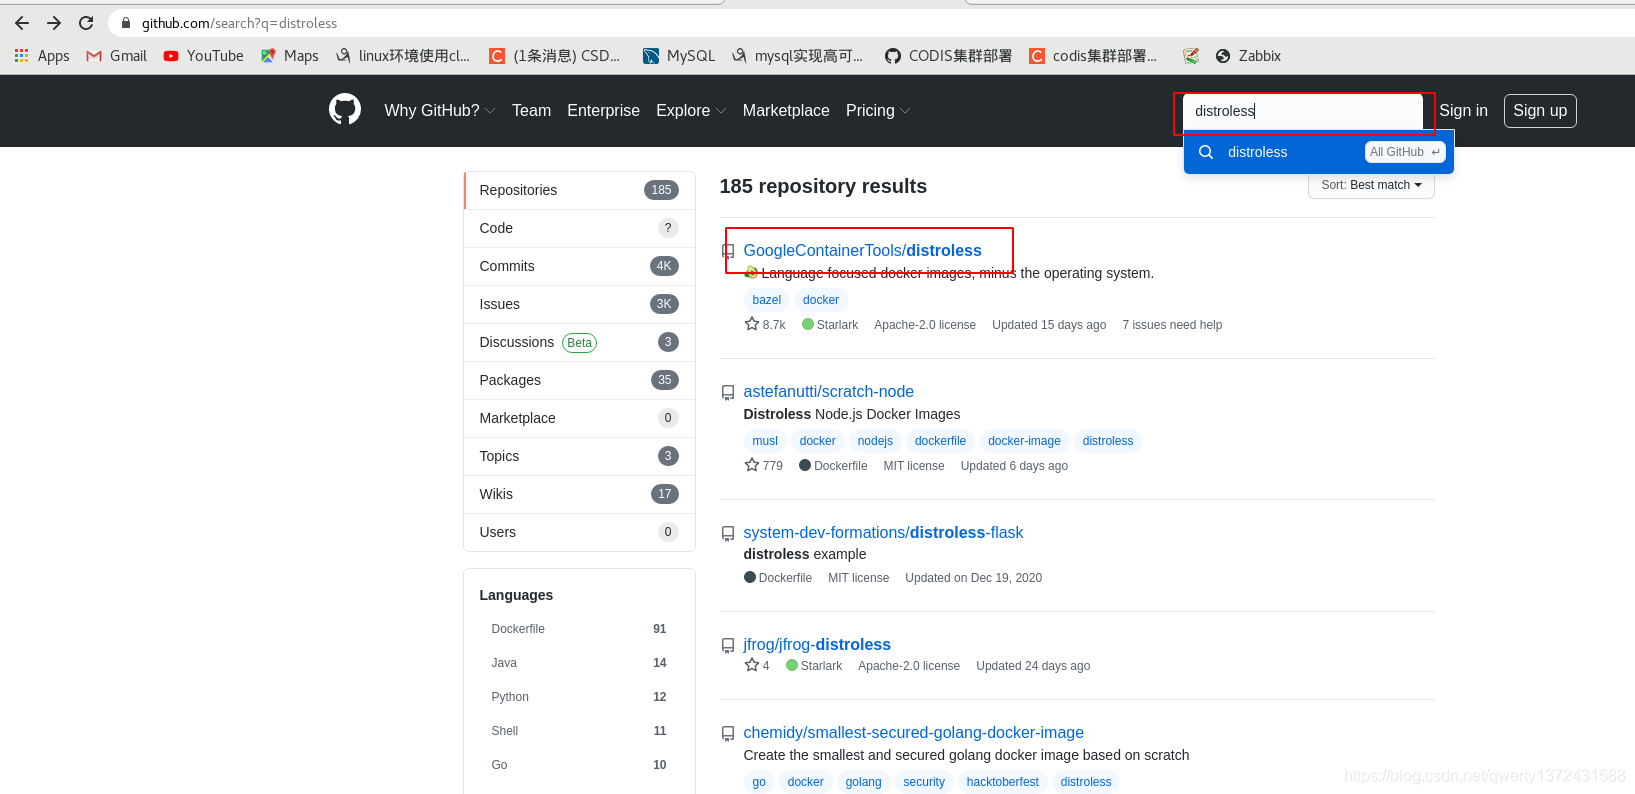The height and width of the screenshot is (794, 1635).
Task: Filter results by Go language
Action: coord(579,765)
